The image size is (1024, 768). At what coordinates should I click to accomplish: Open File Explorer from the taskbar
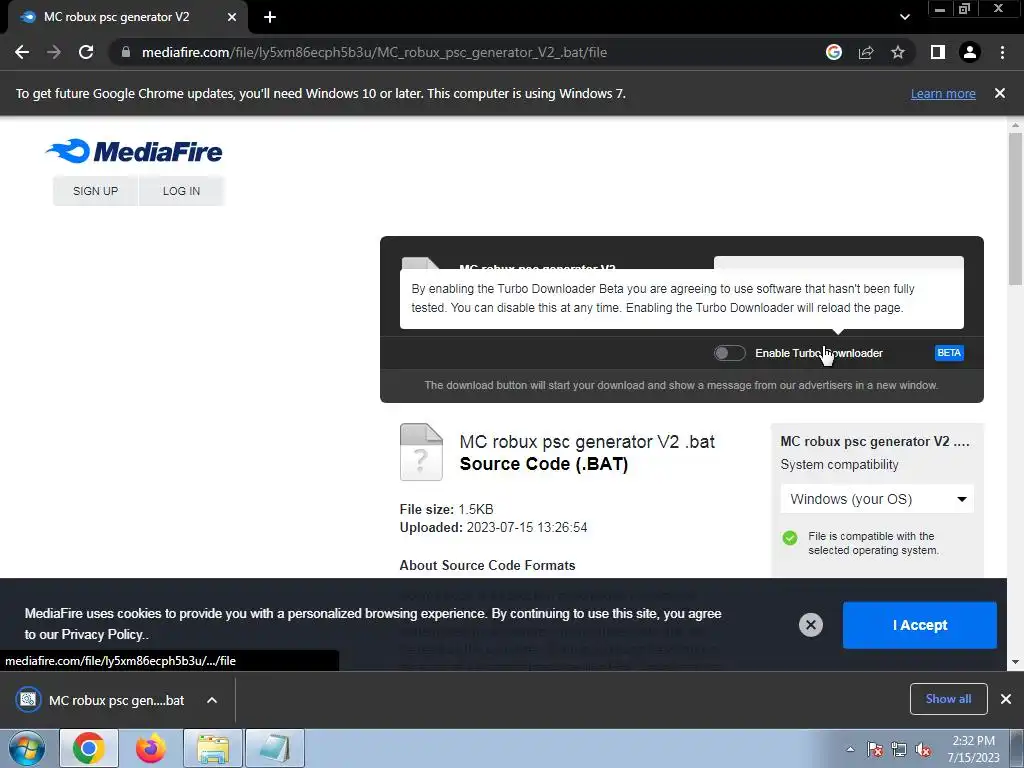[x=213, y=748]
